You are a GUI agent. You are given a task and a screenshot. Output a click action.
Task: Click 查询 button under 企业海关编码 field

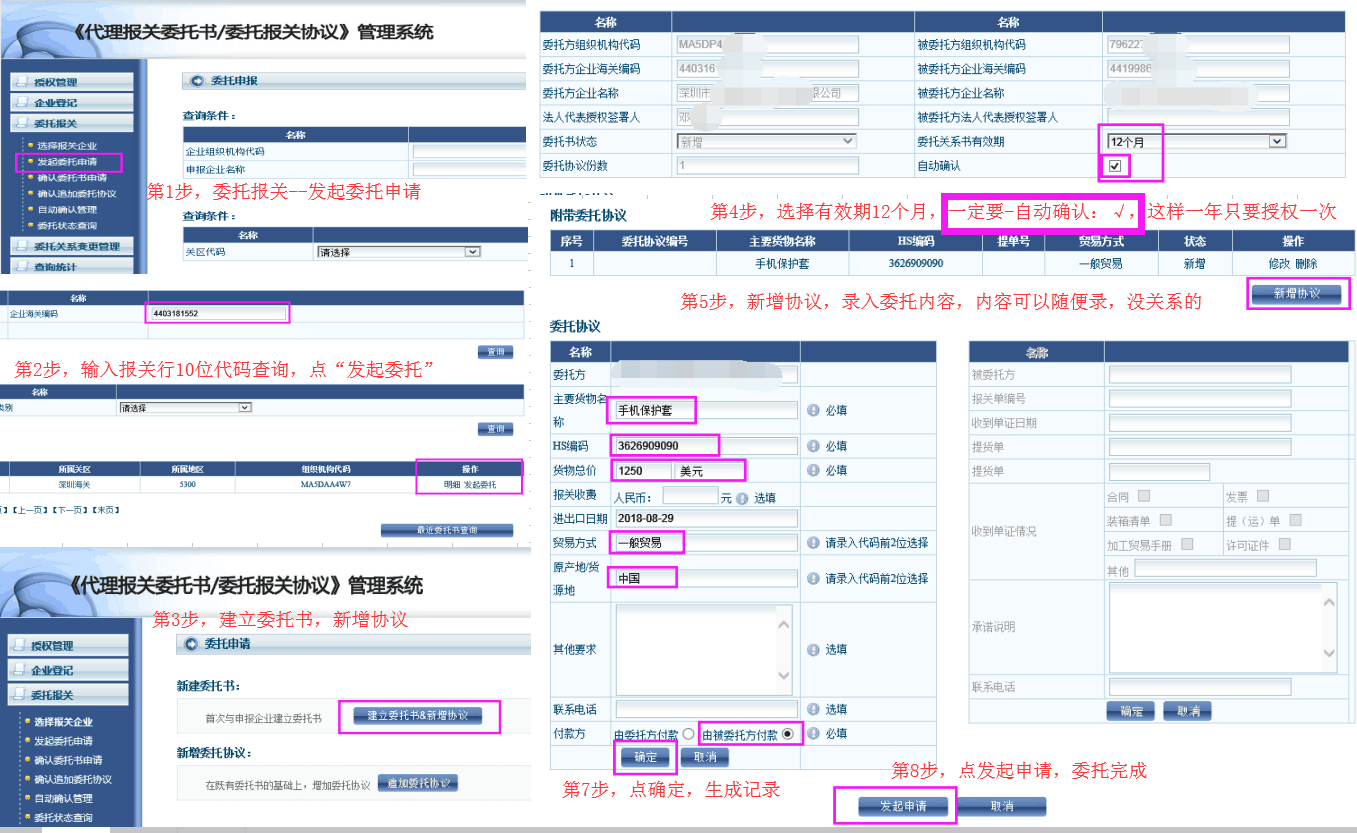[495, 352]
